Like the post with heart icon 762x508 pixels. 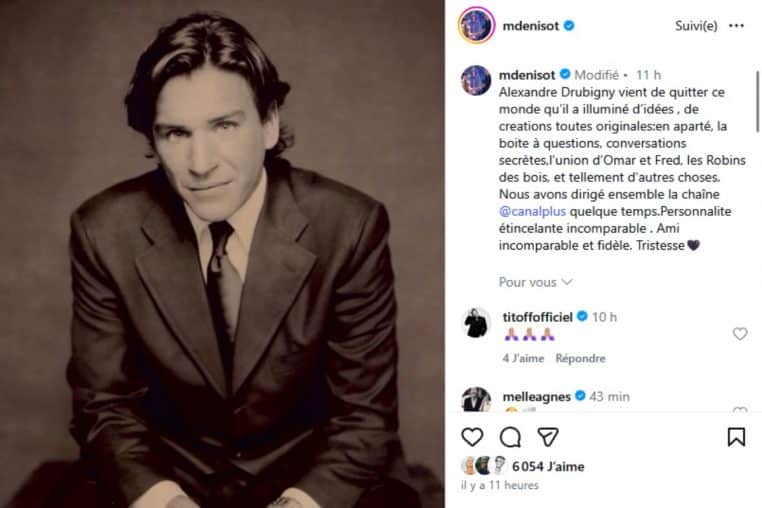(472, 437)
